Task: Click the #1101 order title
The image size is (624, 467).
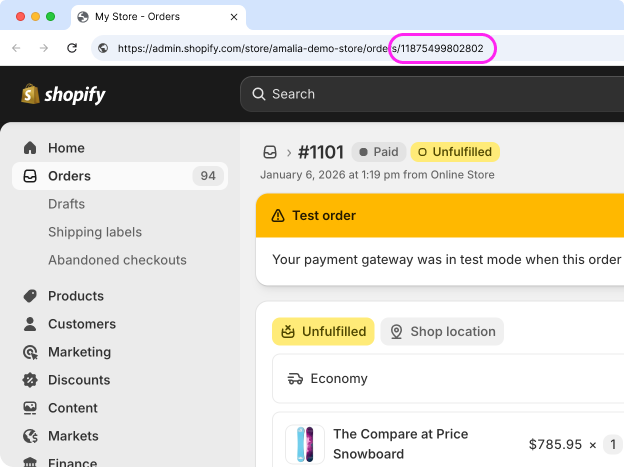Action: (321, 152)
